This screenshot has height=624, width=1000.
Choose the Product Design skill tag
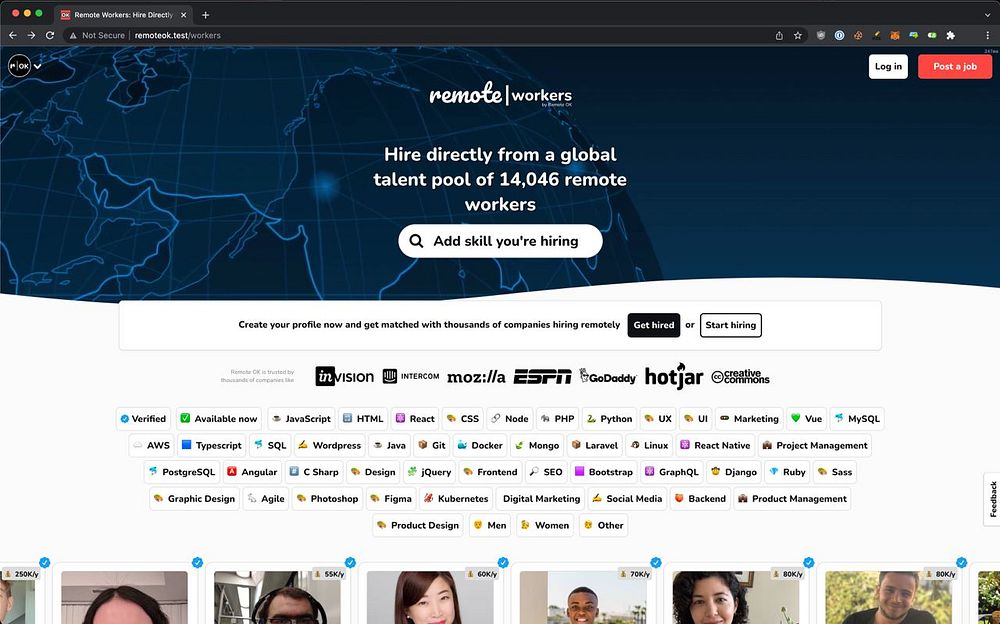click(418, 526)
